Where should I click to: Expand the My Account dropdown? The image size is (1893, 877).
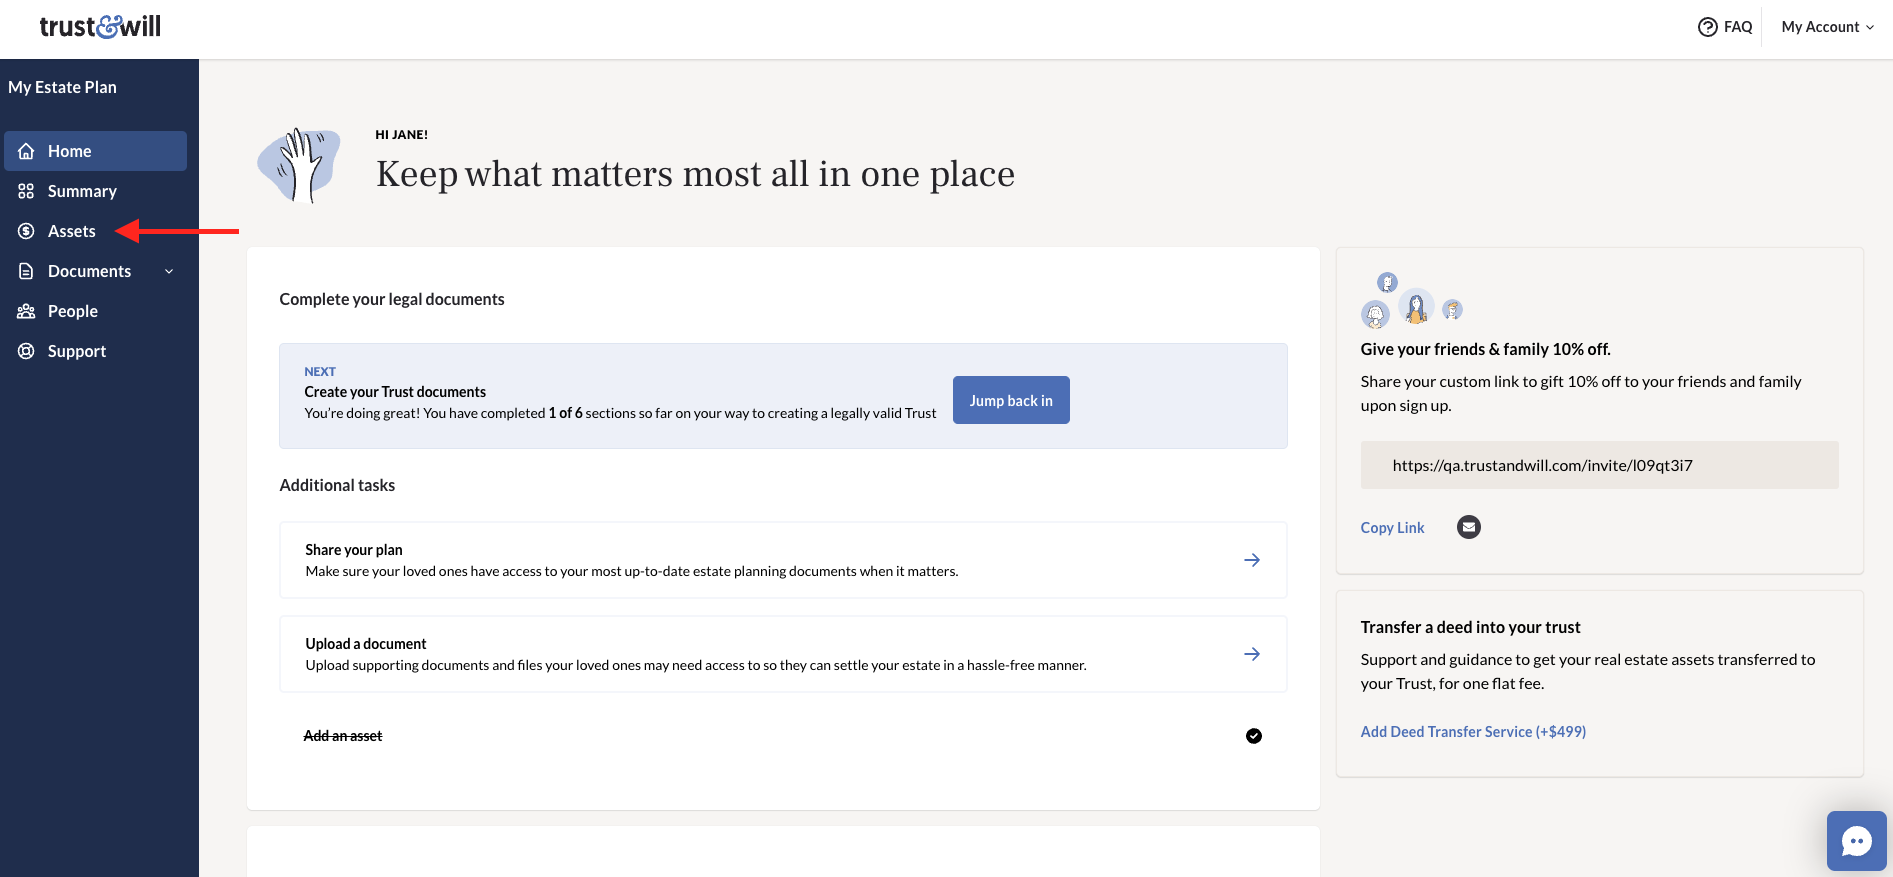[x=1827, y=27]
